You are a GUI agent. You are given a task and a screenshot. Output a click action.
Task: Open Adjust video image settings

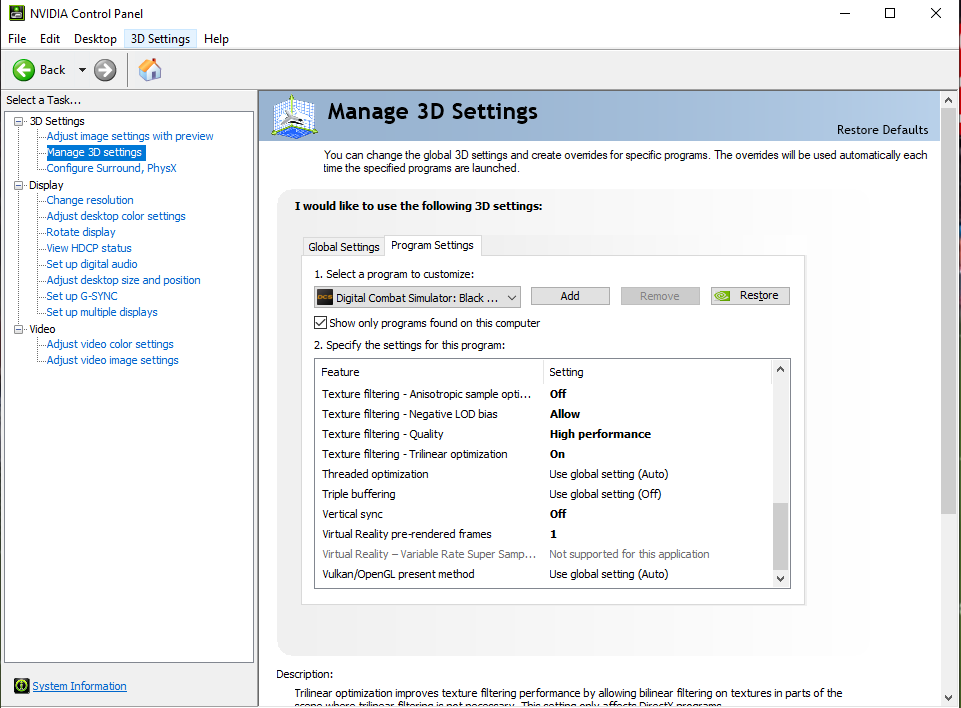point(112,360)
